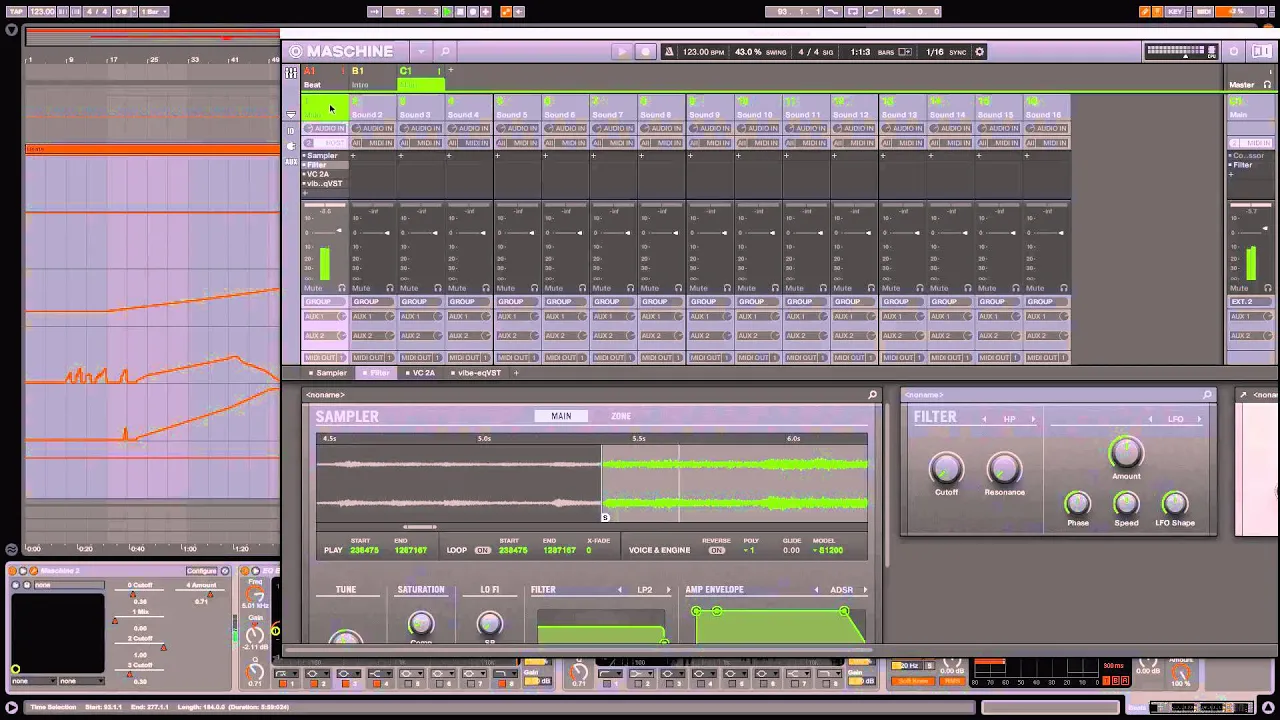Click the Lo Fi SR knob
This screenshot has height=720, width=1280.
[489, 624]
